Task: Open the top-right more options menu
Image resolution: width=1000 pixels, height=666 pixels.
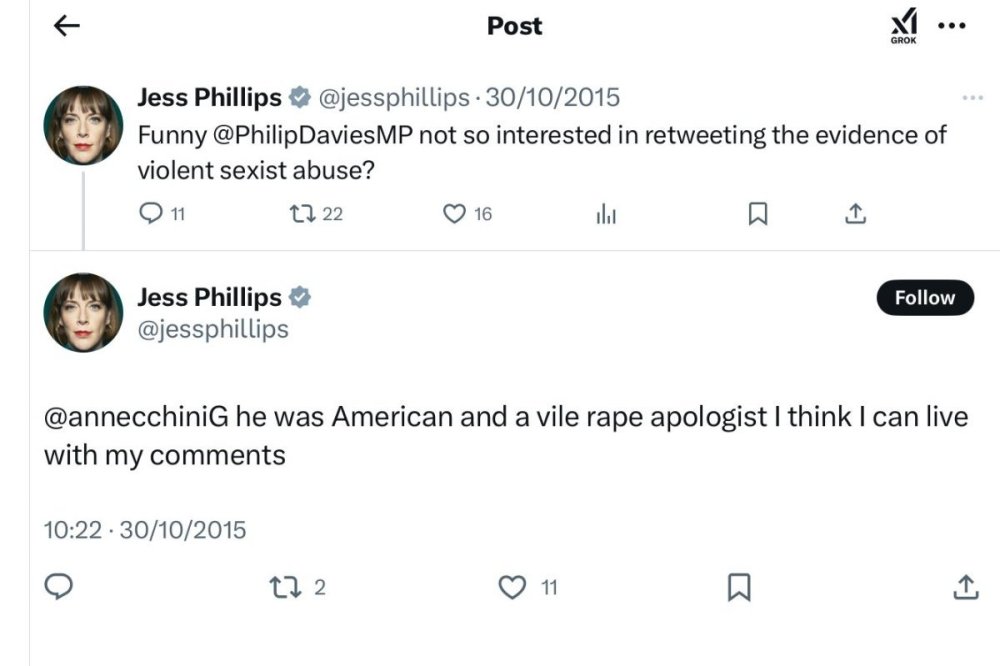Action: (x=951, y=26)
